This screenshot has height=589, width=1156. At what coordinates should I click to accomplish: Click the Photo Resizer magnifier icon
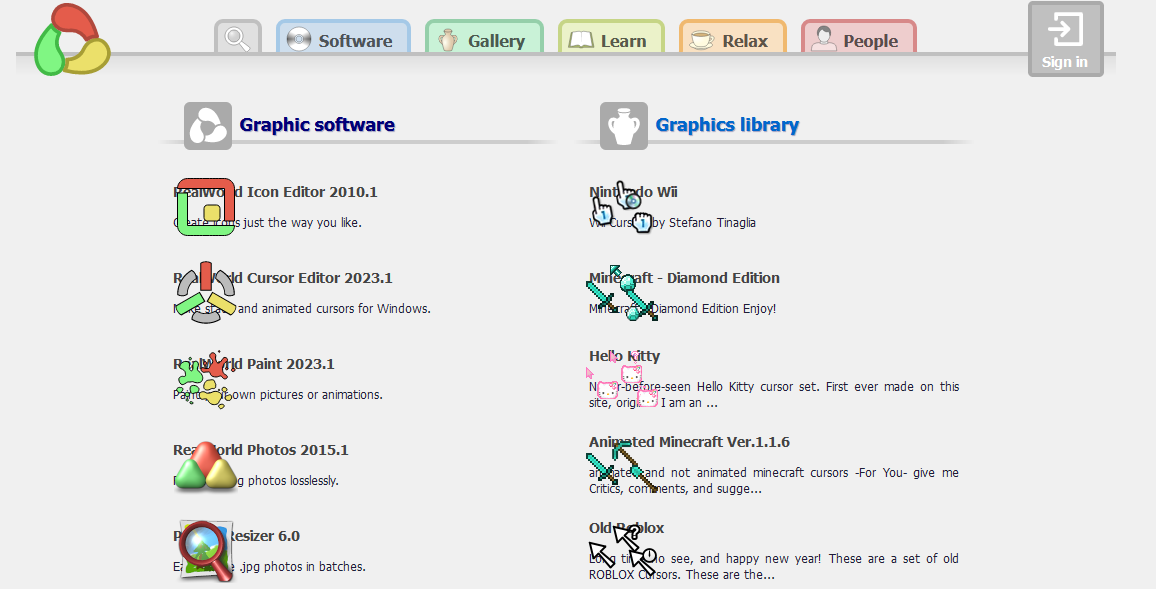[x=206, y=551]
